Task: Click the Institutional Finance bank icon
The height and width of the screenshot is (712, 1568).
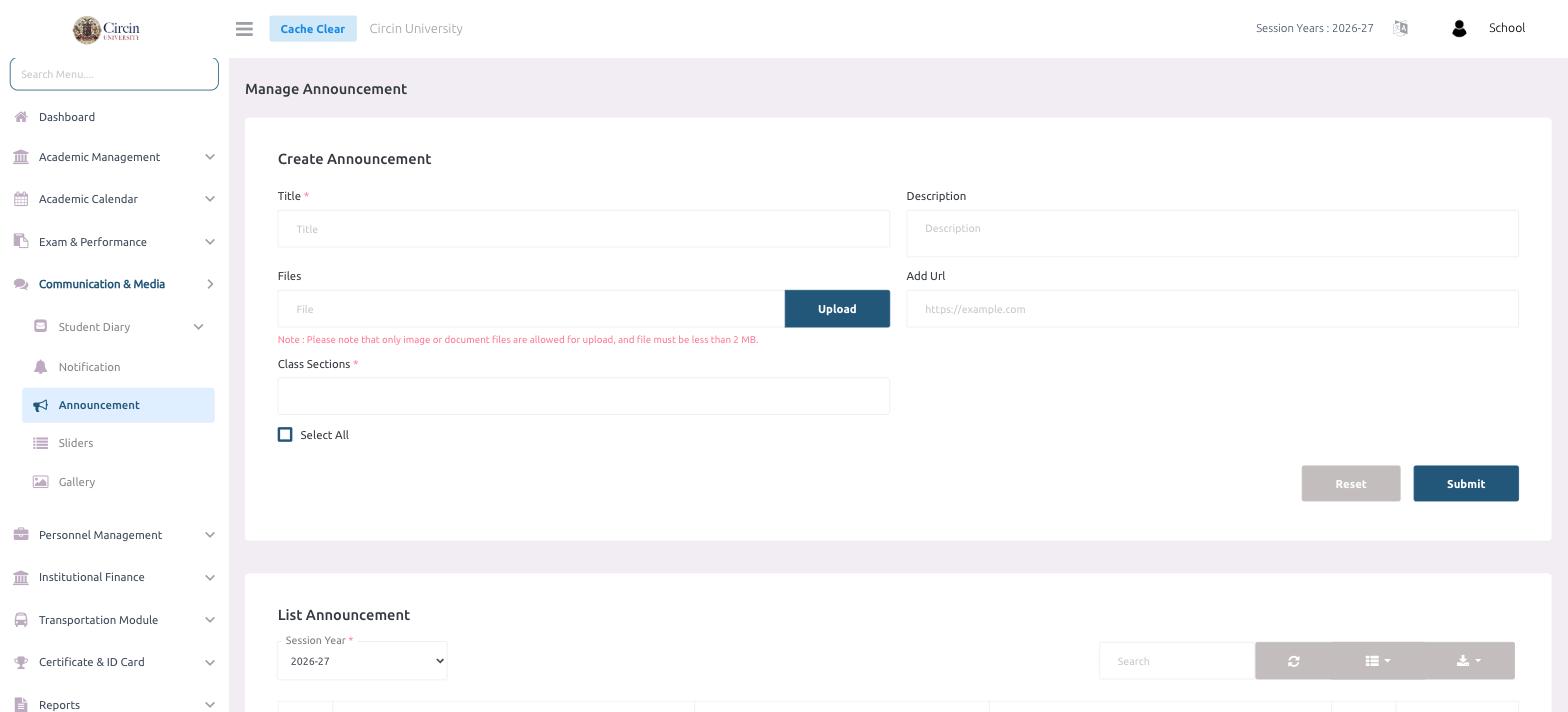Action: coord(21,577)
